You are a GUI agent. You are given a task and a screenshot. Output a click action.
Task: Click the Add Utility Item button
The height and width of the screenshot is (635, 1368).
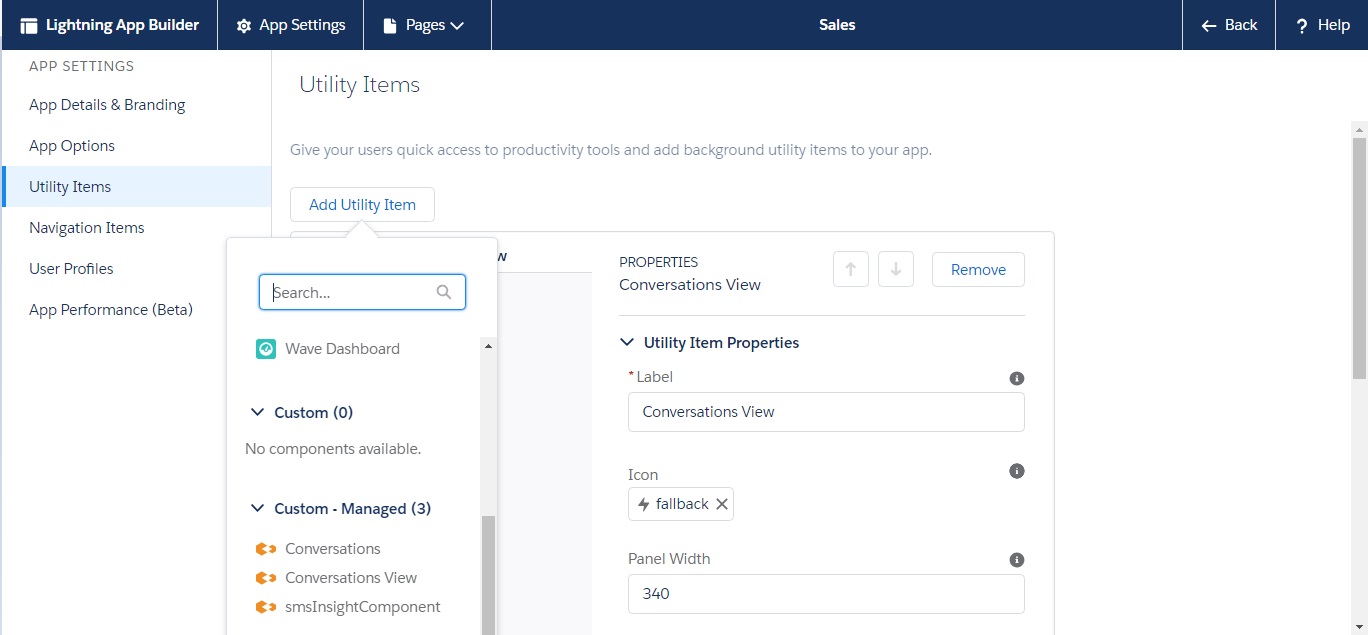pos(362,204)
